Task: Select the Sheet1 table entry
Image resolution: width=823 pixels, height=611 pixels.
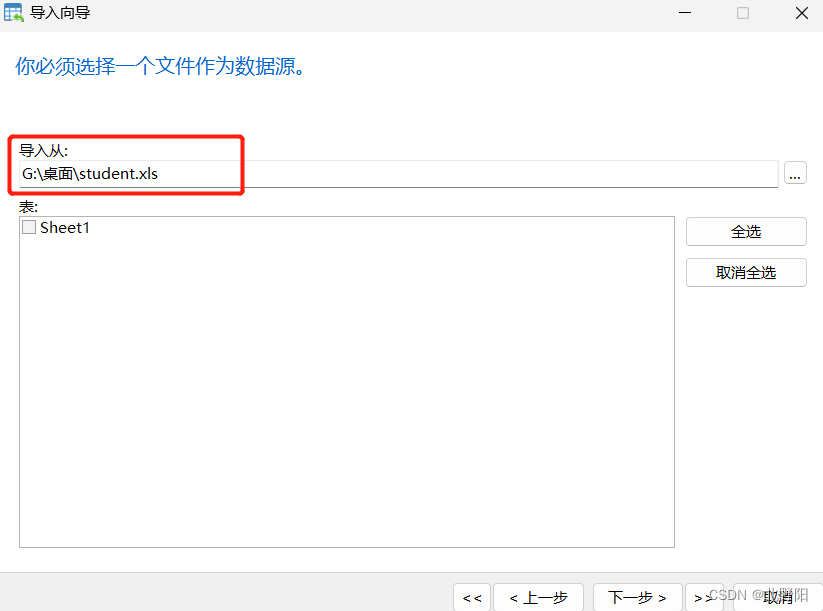Action: click(x=65, y=227)
